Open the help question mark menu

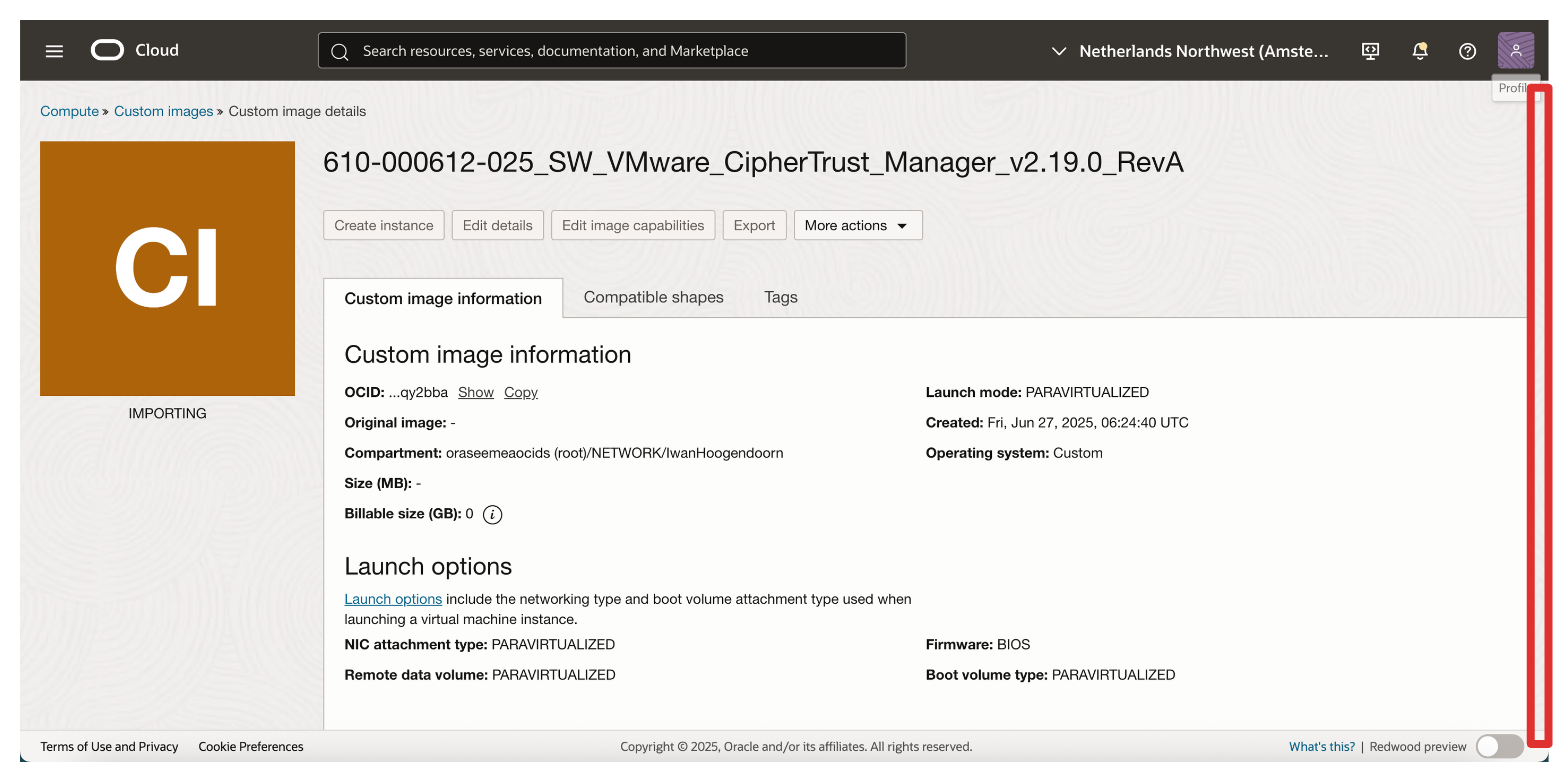1467,51
